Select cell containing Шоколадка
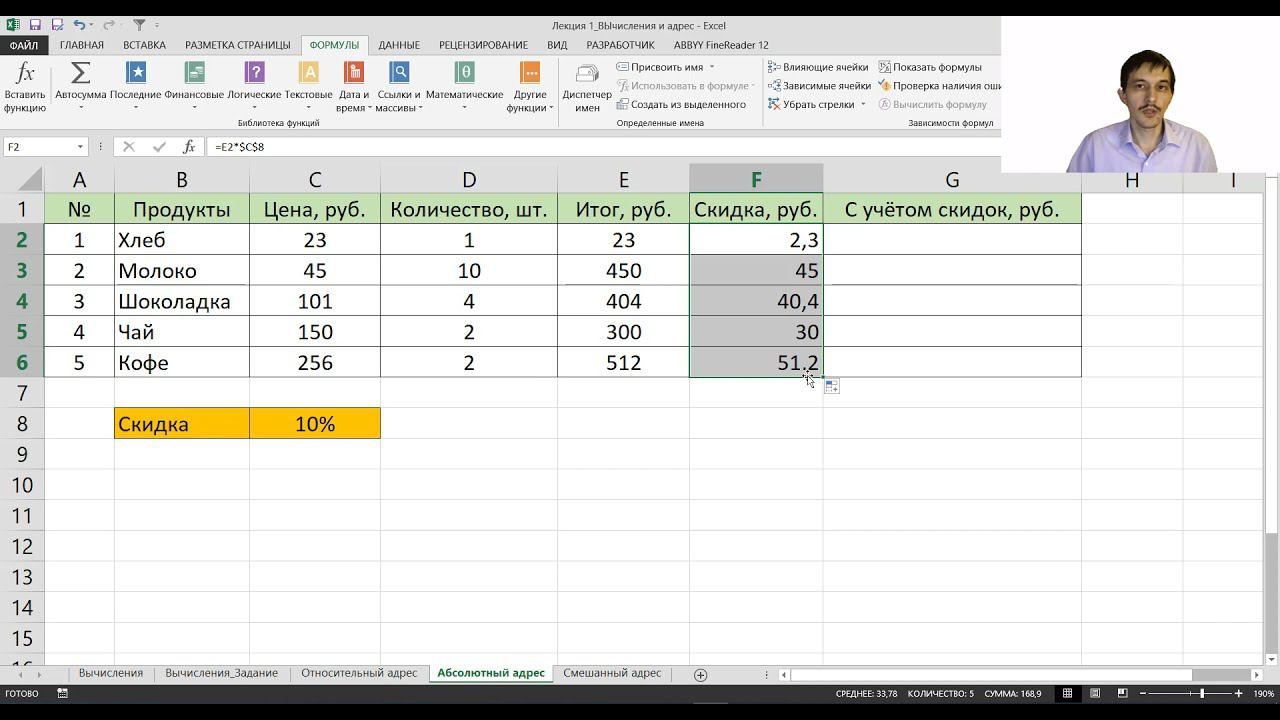The width and height of the screenshot is (1280, 720). point(182,301)
